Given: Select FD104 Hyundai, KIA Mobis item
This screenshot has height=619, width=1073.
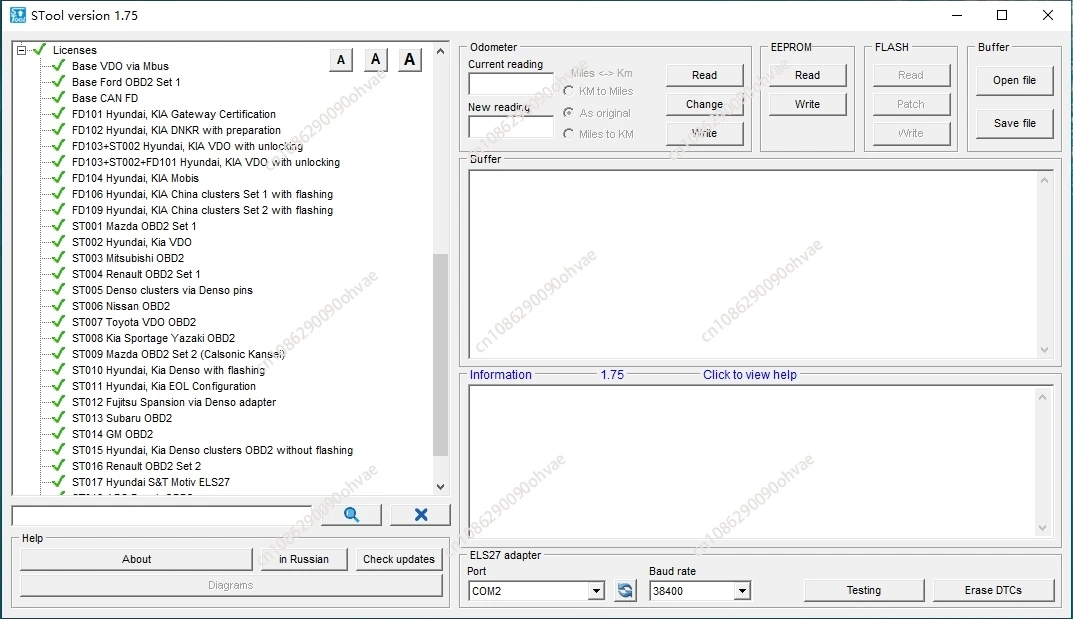Looking at the screenshot, I should point(135,178).
